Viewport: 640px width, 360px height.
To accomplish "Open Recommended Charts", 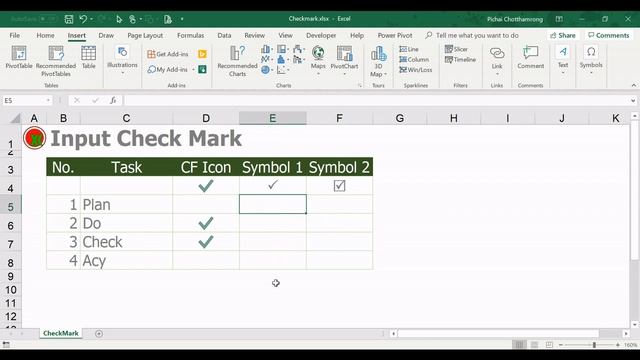I will point(237,61).
